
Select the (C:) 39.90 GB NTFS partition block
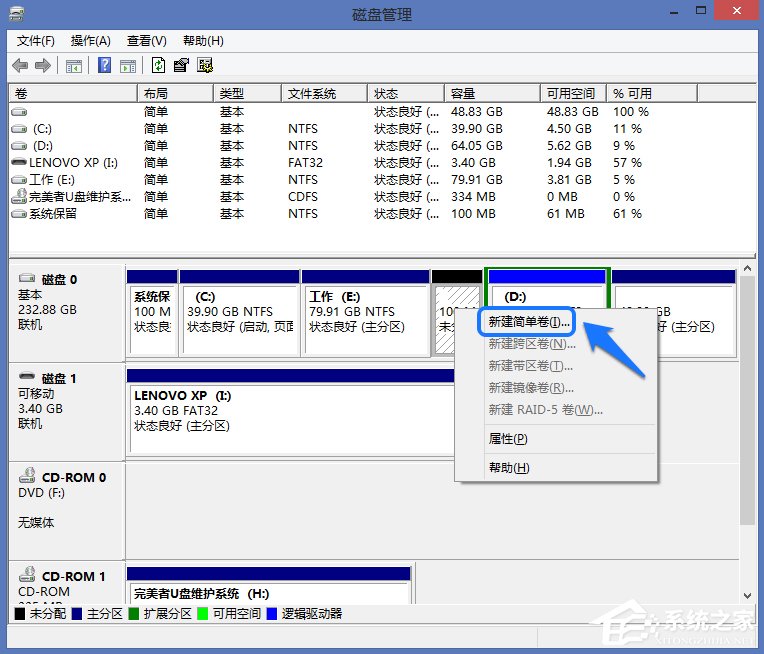point(239,313)
